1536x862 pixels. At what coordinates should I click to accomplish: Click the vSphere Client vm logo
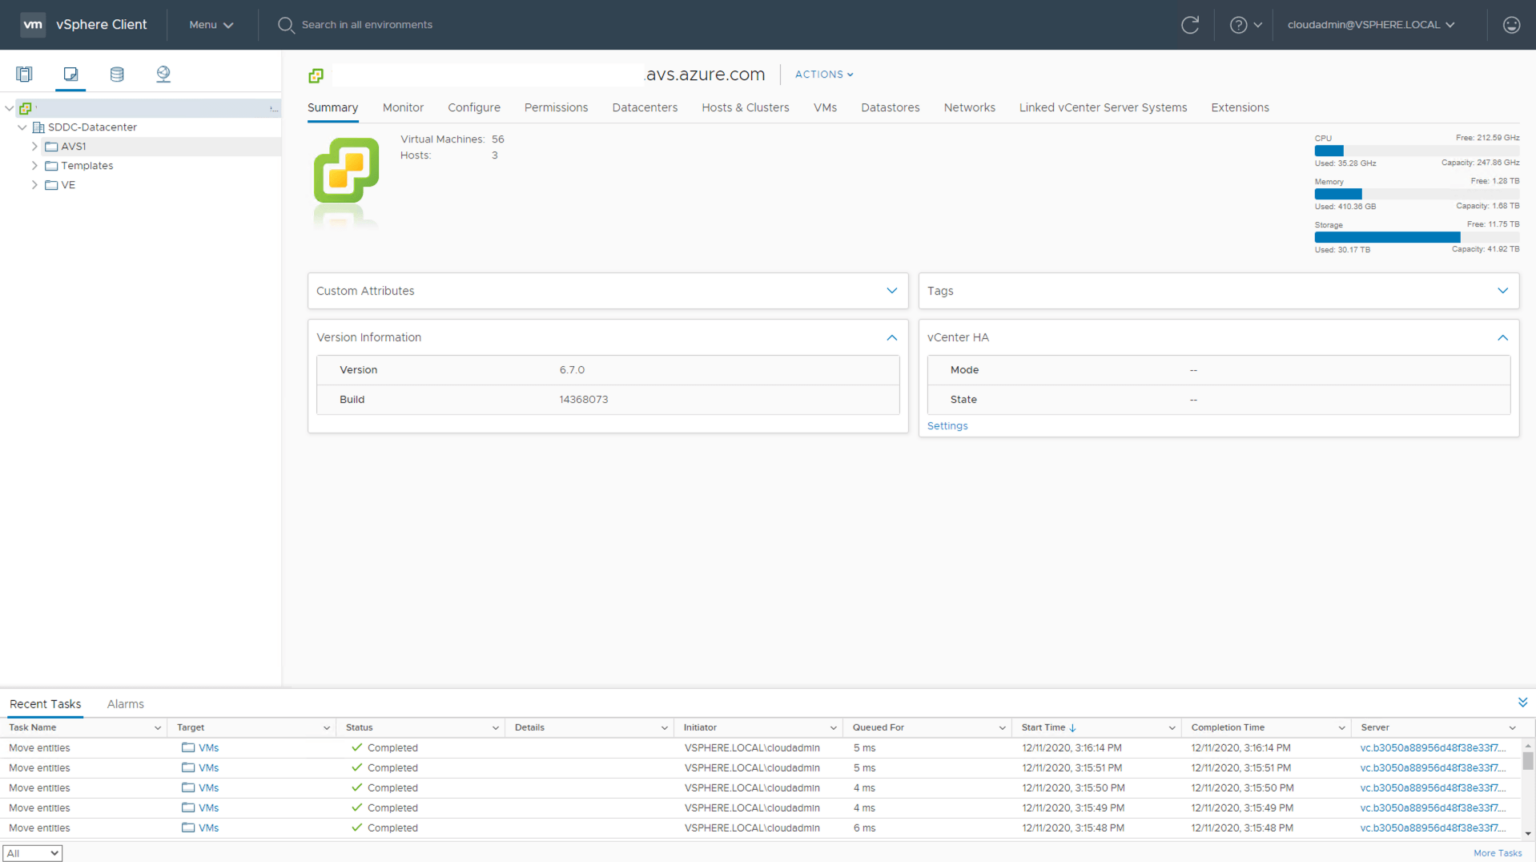[x=33, y=24]
